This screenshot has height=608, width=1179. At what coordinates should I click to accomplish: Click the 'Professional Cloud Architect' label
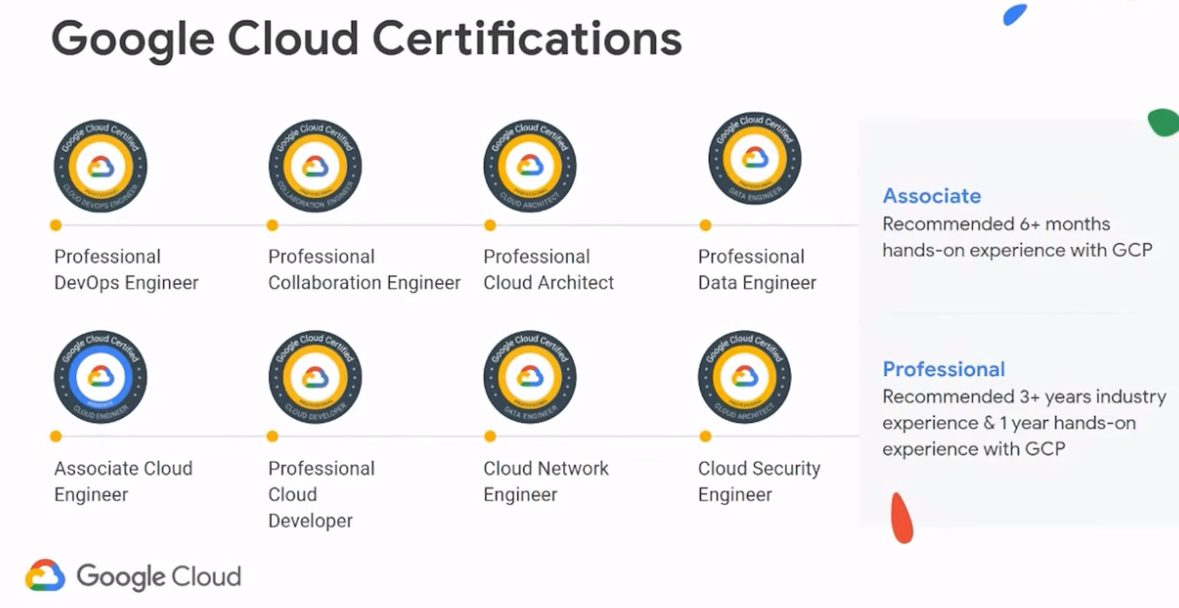tap(549, 270)
